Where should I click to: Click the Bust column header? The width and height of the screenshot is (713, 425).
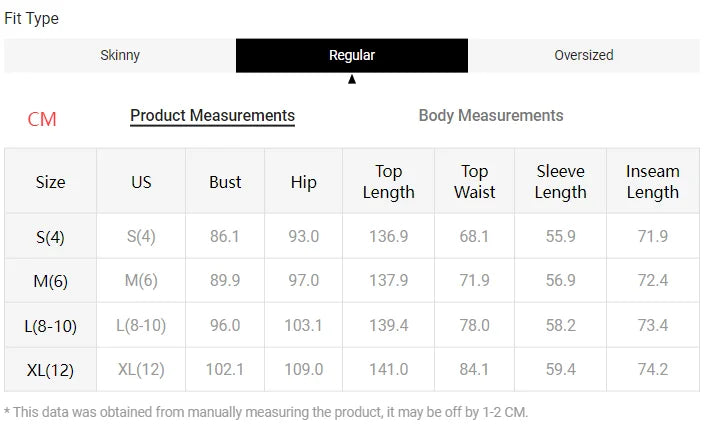coord(225,182)
